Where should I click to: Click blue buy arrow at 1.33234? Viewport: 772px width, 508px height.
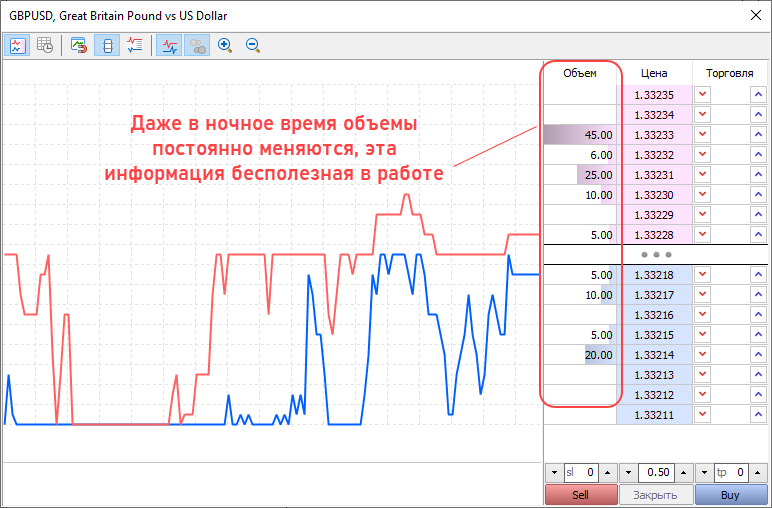[758, 115]
